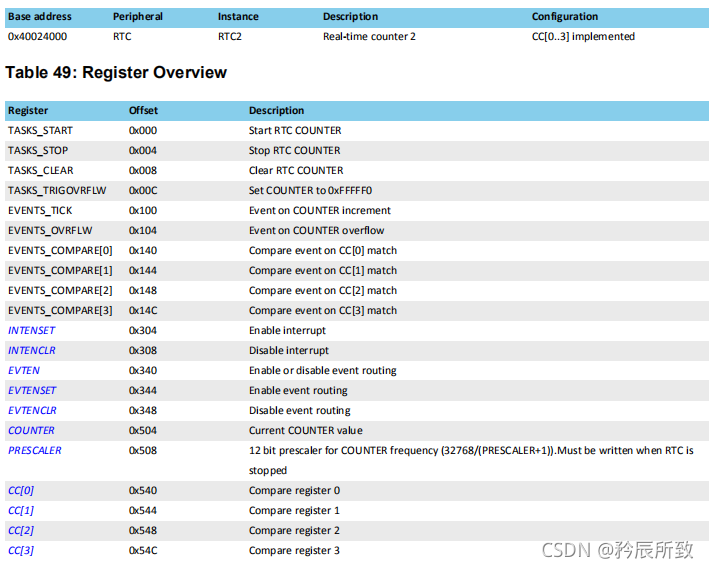Click the Offset column header
The image size is (709, 568).
(x=143, y=110)
